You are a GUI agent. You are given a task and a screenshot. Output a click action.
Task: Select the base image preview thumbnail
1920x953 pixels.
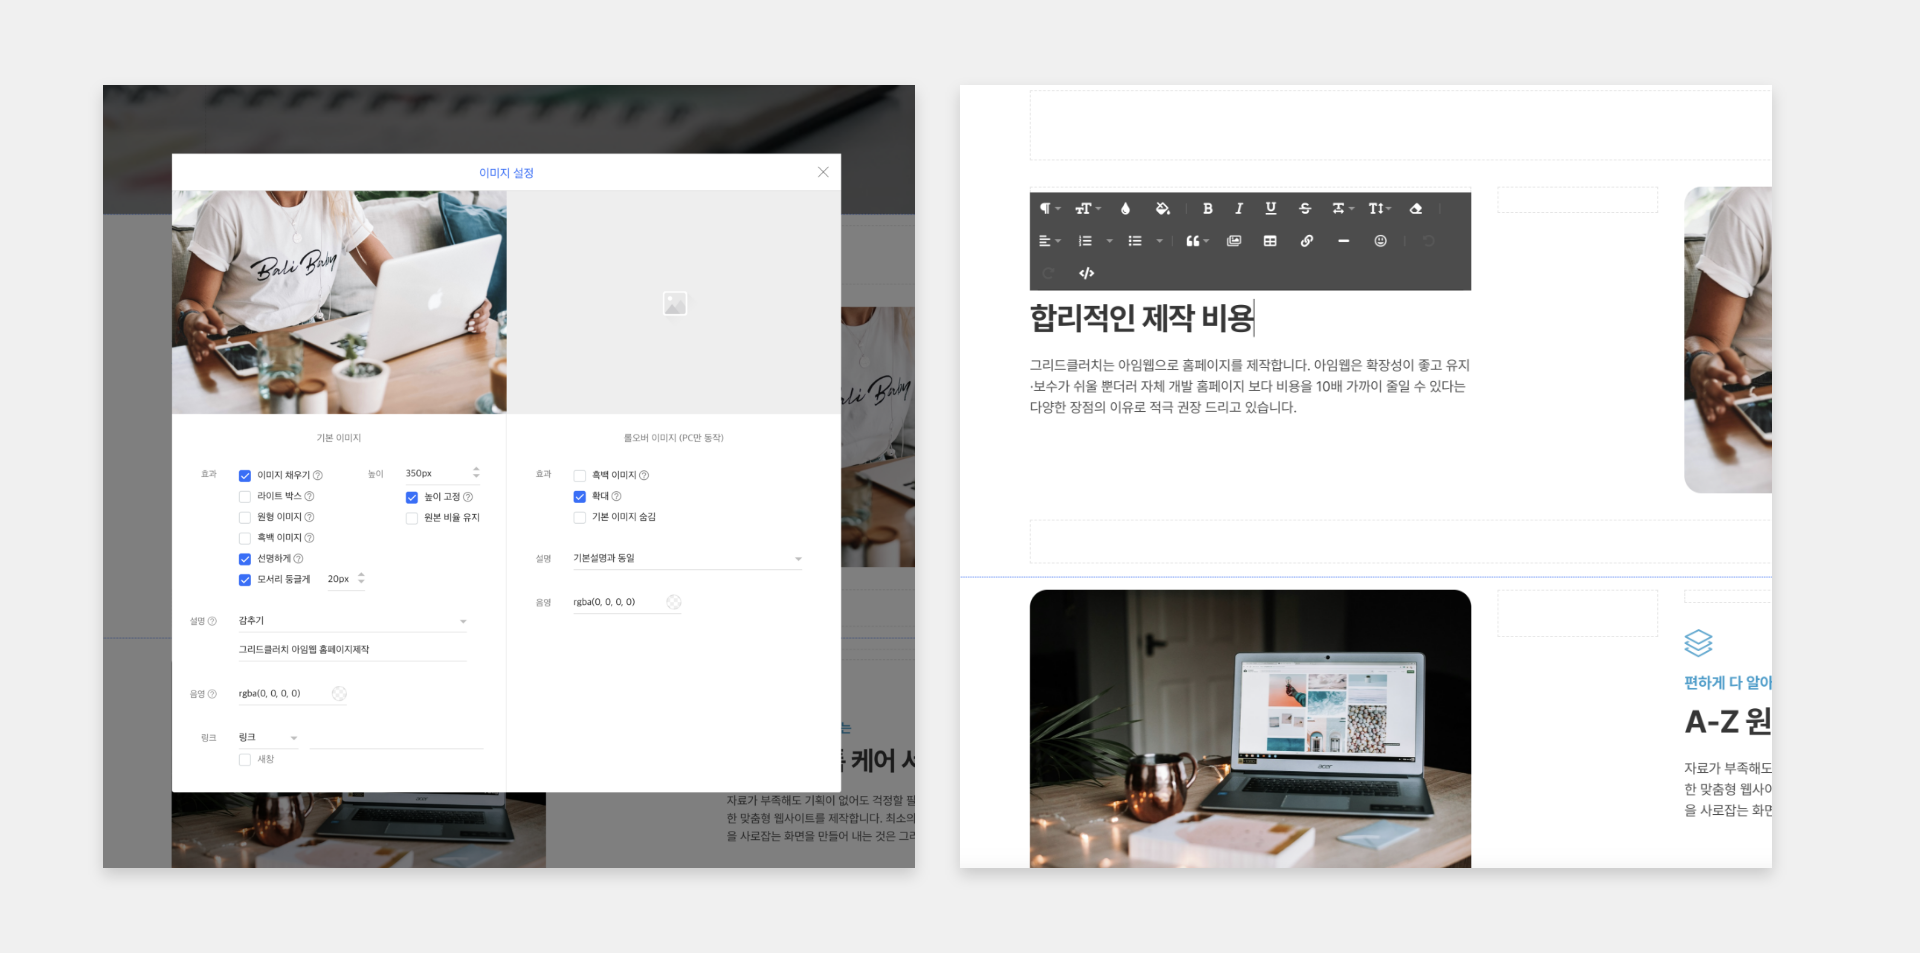click(339, 302)
